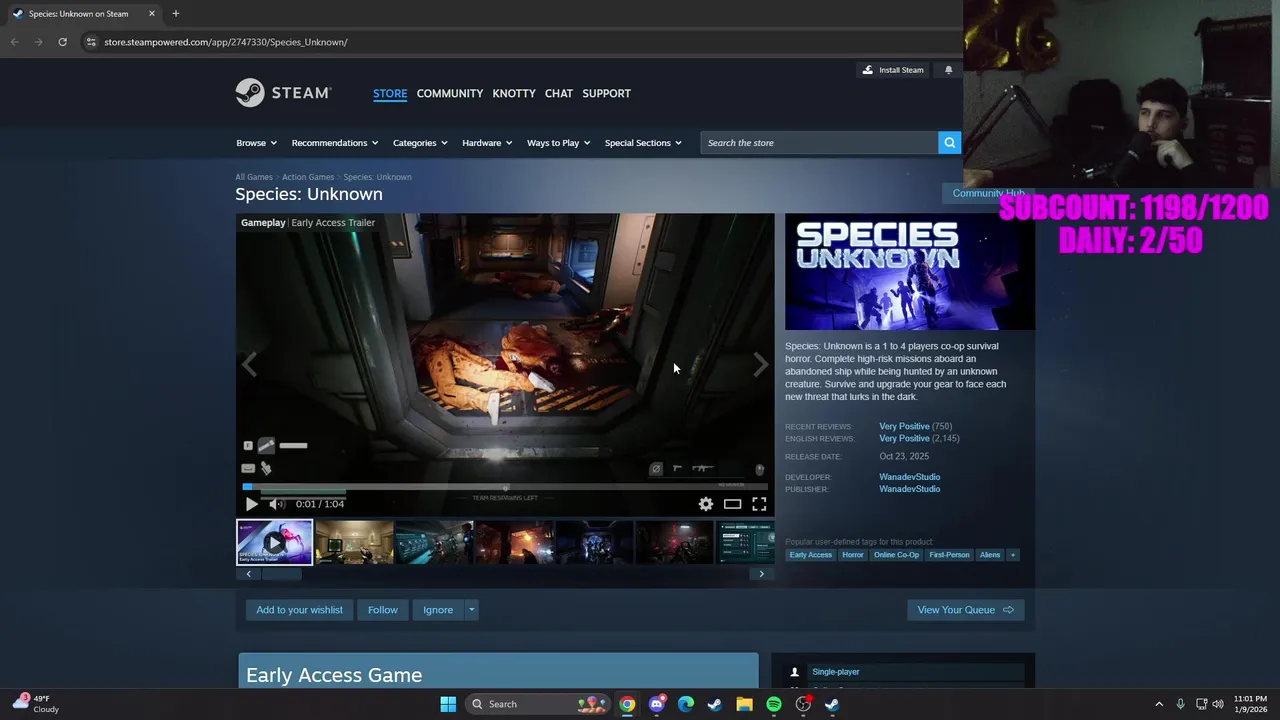
Task: Open the Community Hub button
Action: click(988, 193)
